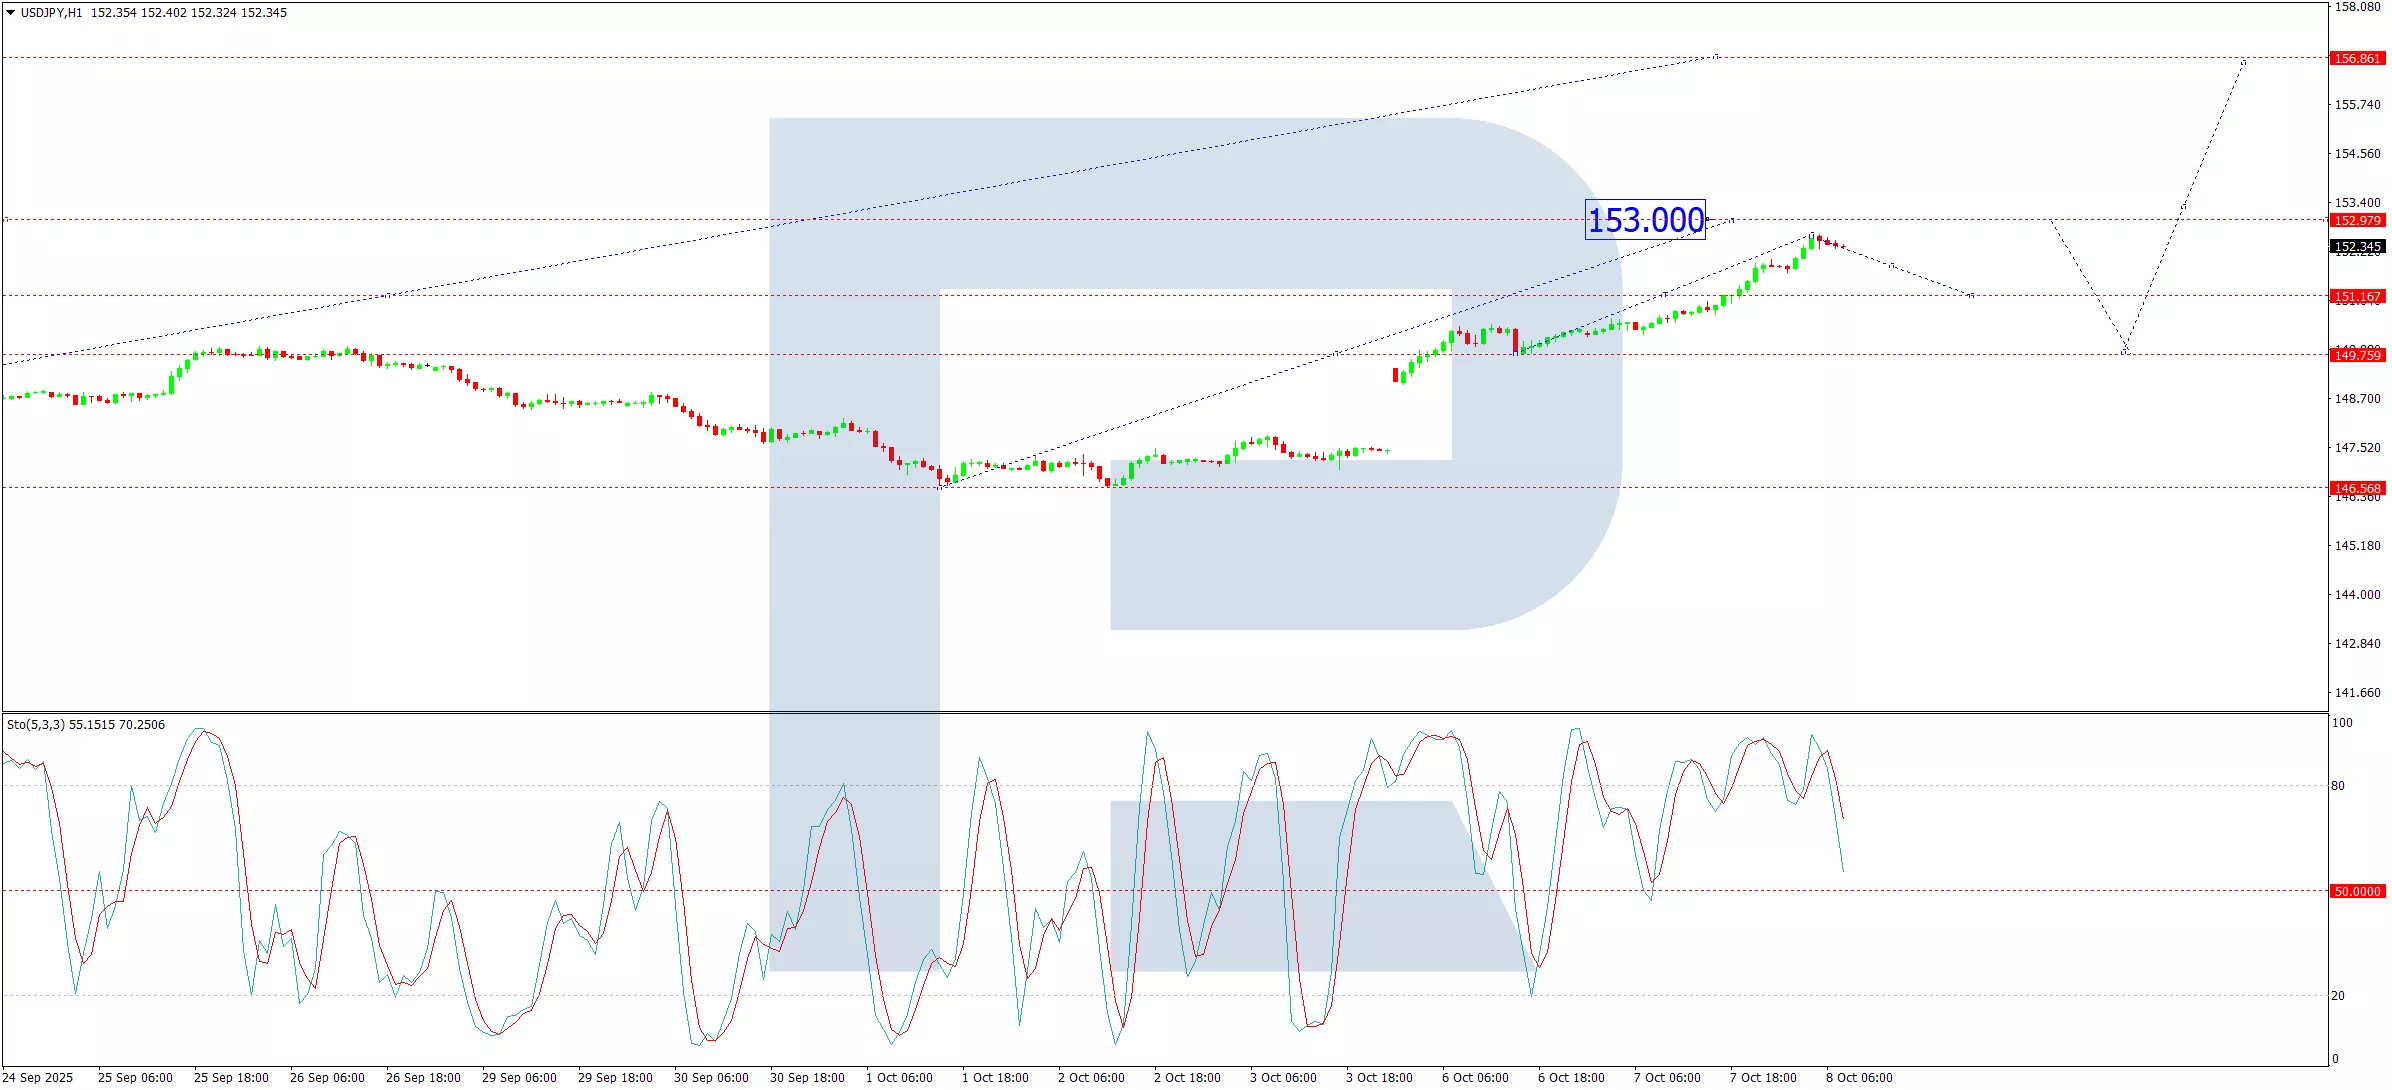Click the '1 Oct 06:00' time axis label
Image resolution: width=2392 pixels, height=1090 pixels.
point(899,1078)
